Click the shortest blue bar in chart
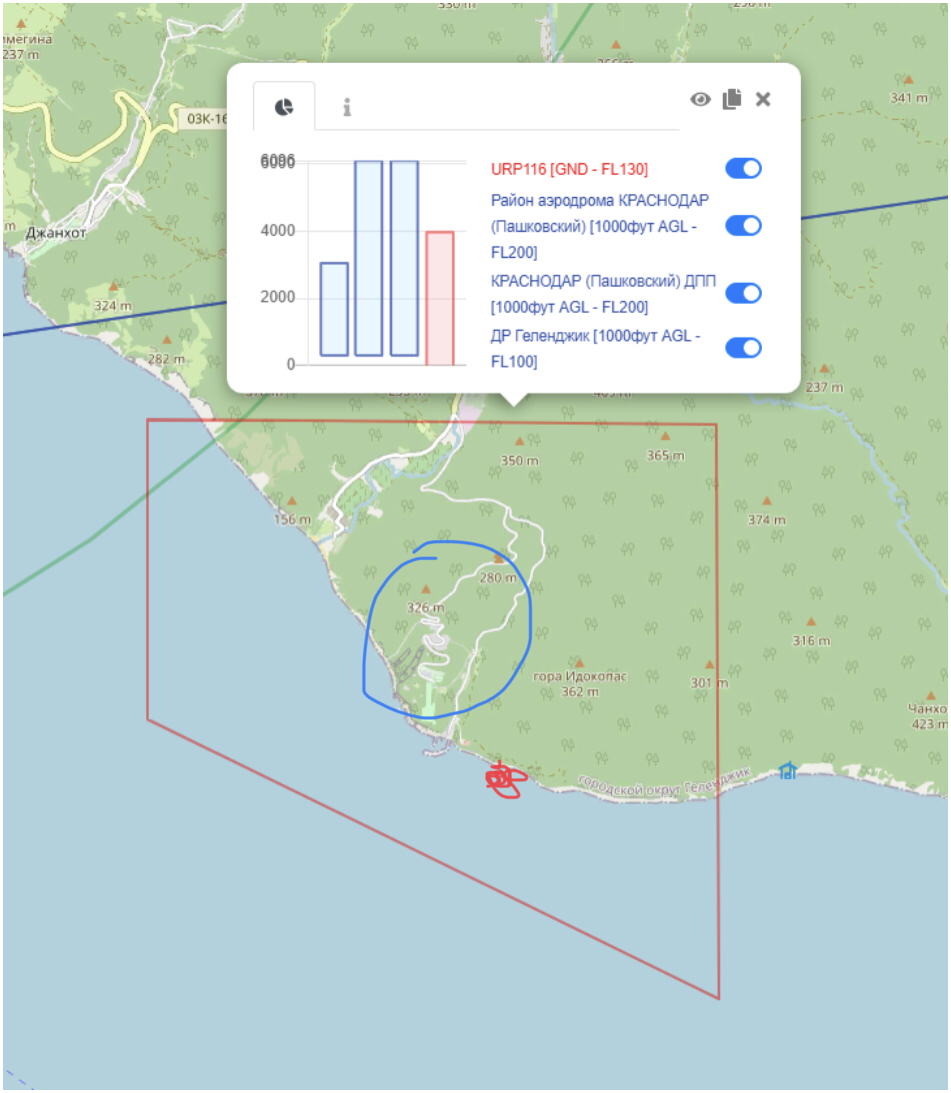The width and height of the screenshot is (951, 1093). click(x=334, y=309)
